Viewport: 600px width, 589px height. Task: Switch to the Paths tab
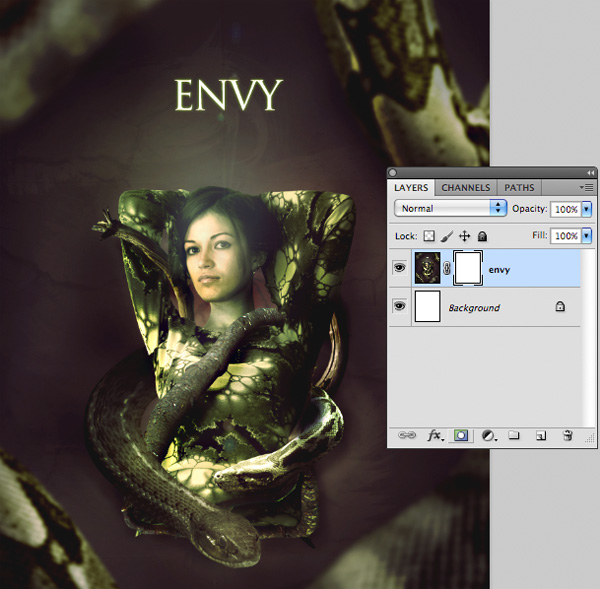coord(519,188)
